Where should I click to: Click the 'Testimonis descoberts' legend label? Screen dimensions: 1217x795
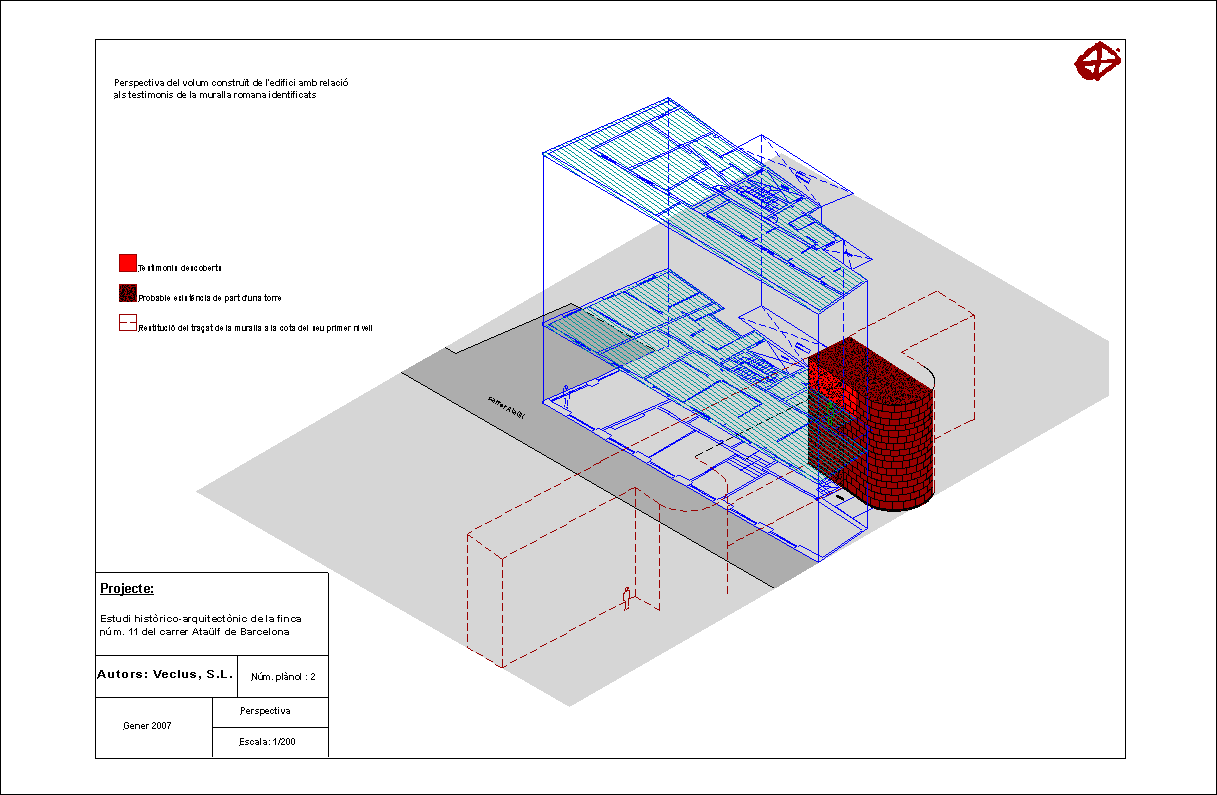coord(180,268)
